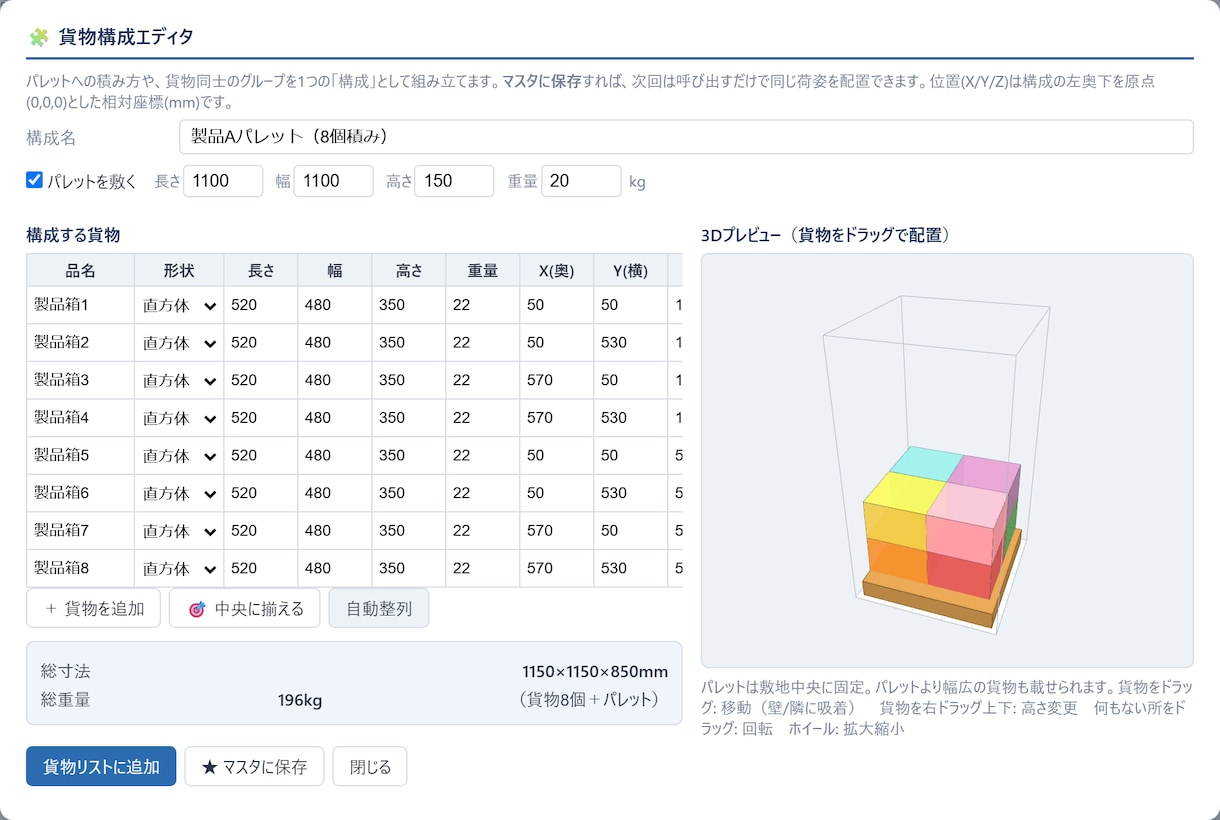The height and width of the screenshot is (820, 1220).
Task: Open the 形状 dropdown for 製品箱4
Action: point(179,418)
